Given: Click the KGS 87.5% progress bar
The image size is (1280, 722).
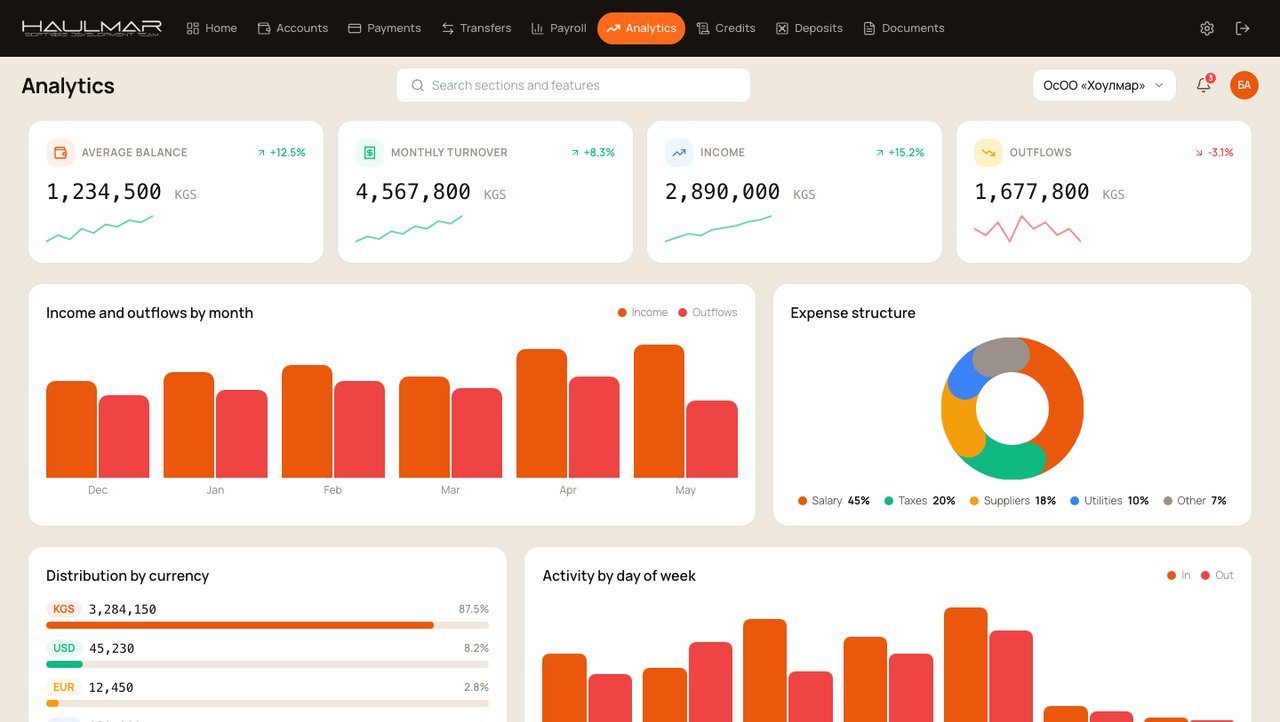Looking at the screenshot, I should click(267, 625).
